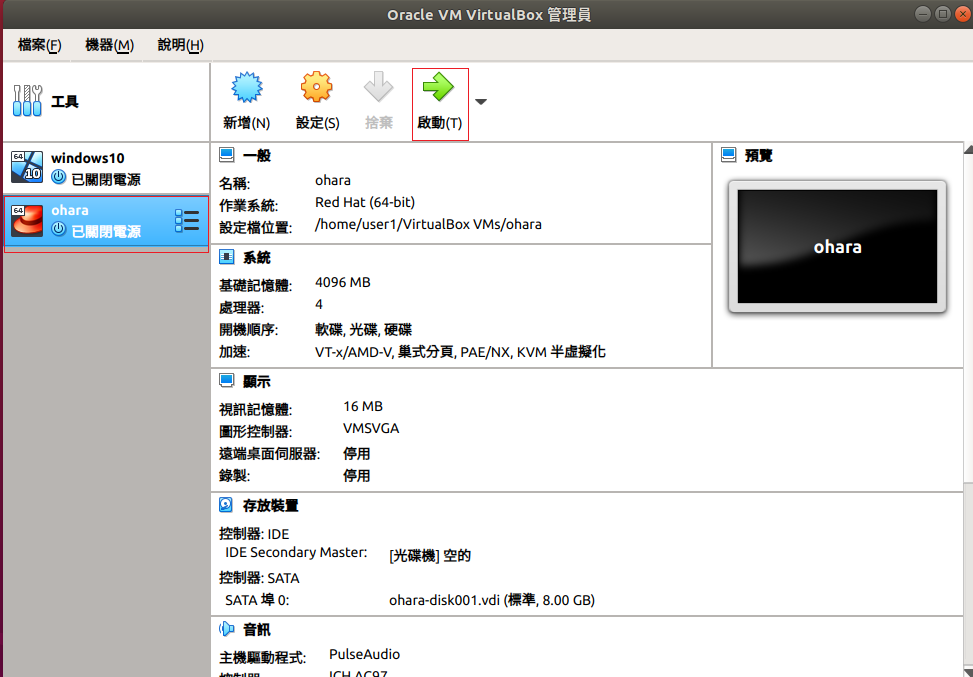Click the 遠端桌面伺服器 停用 value
Viewport: 973px width, 677px height.
tap(357, 454)
